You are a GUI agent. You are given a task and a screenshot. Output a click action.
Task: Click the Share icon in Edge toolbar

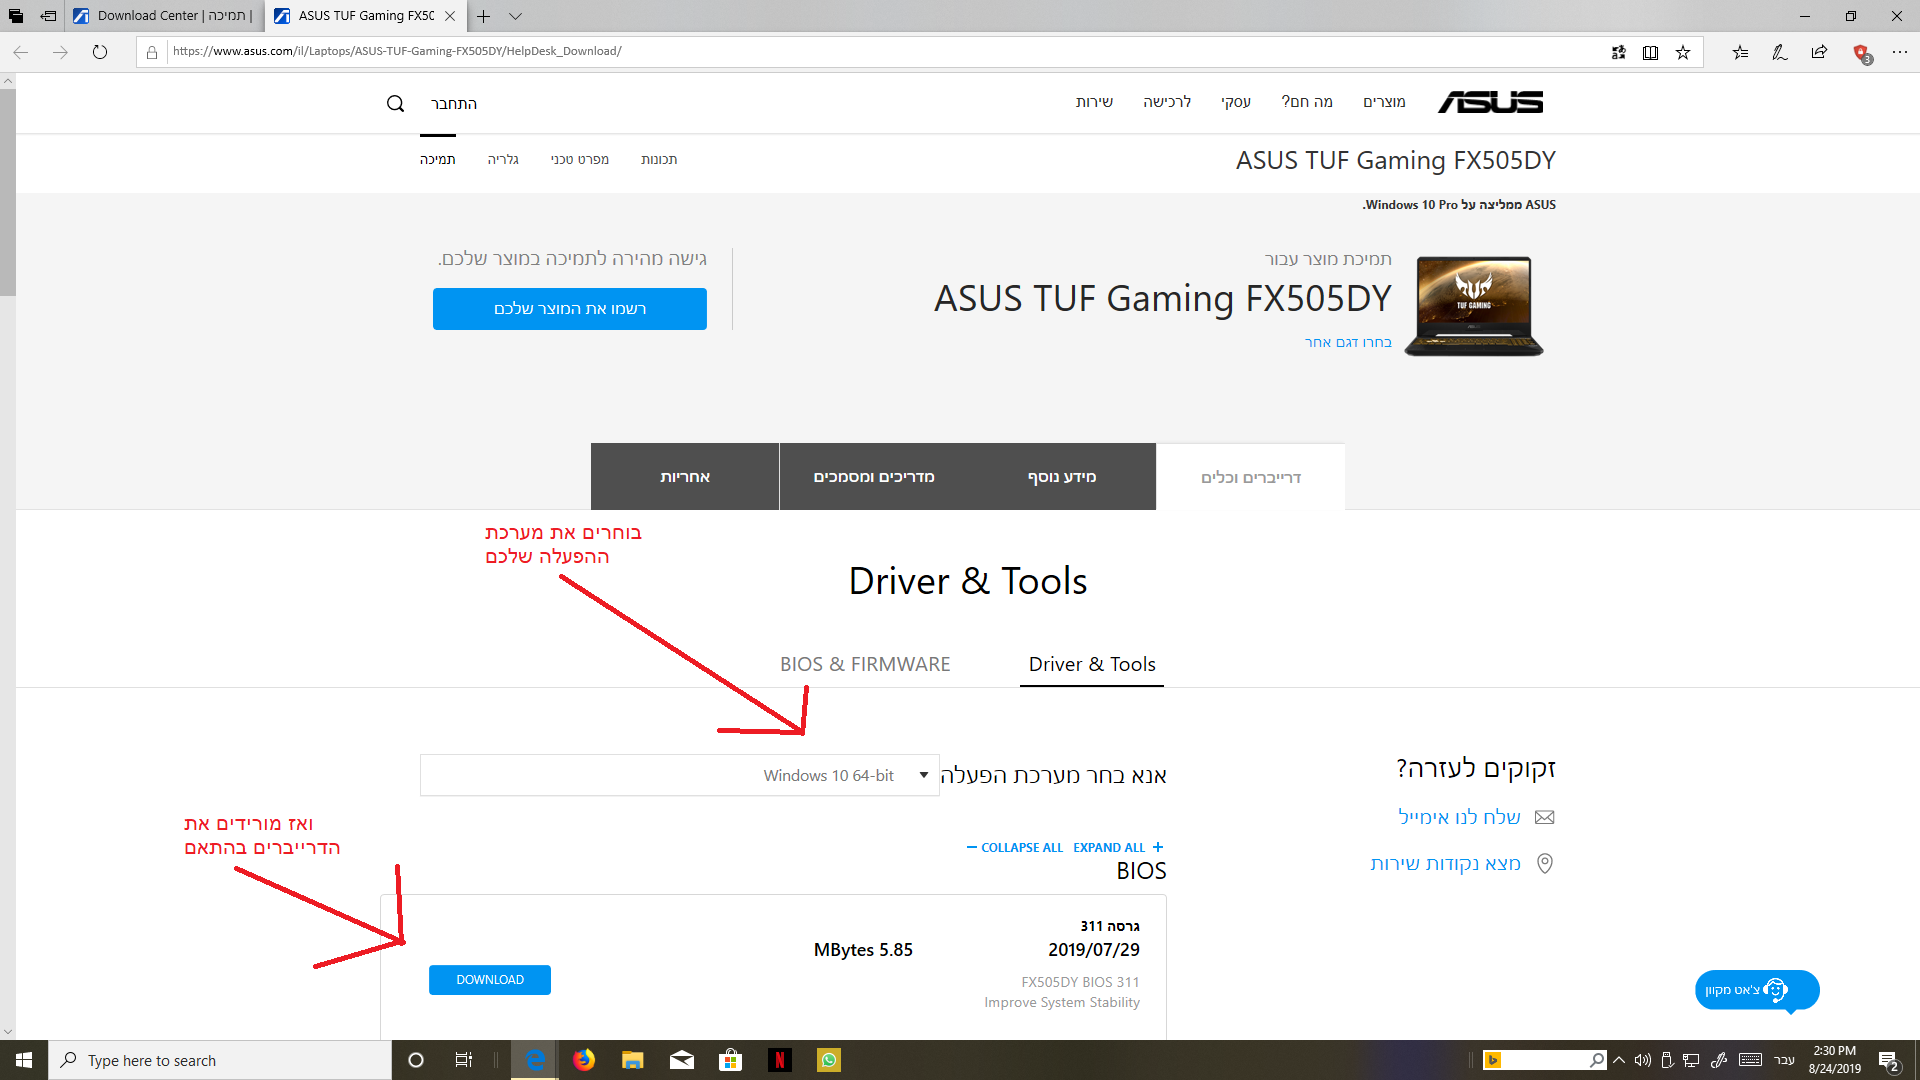1819,52
